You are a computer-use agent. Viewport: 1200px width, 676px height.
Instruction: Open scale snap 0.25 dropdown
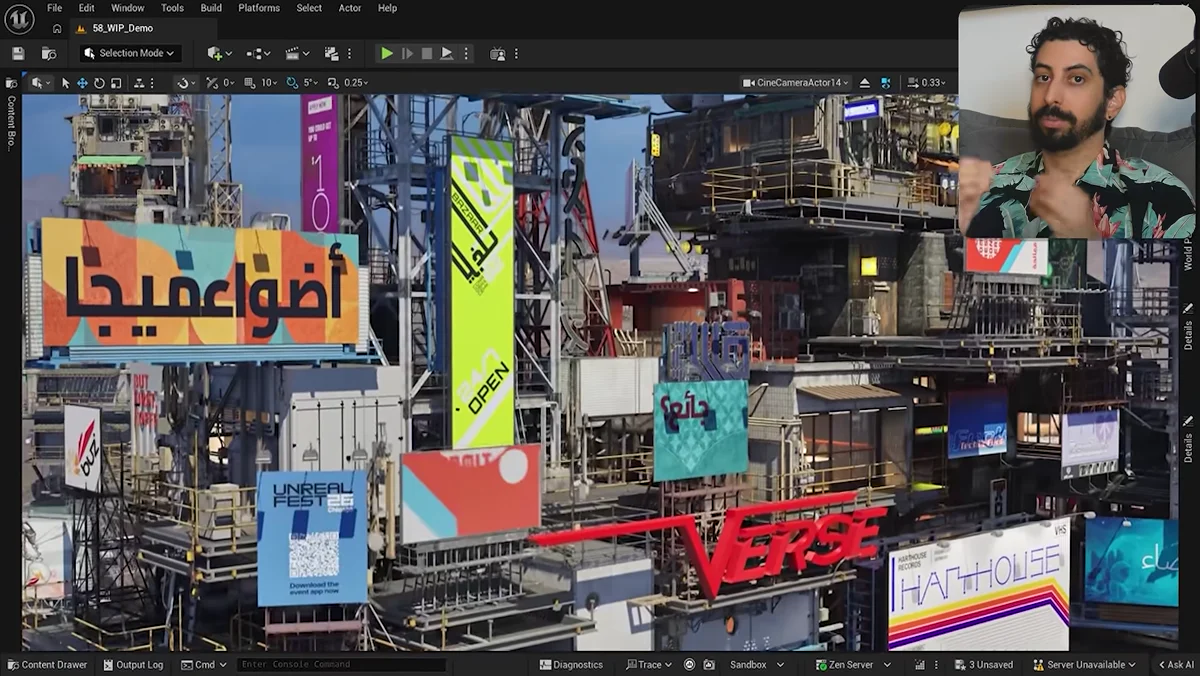click(x=356, y=82)
